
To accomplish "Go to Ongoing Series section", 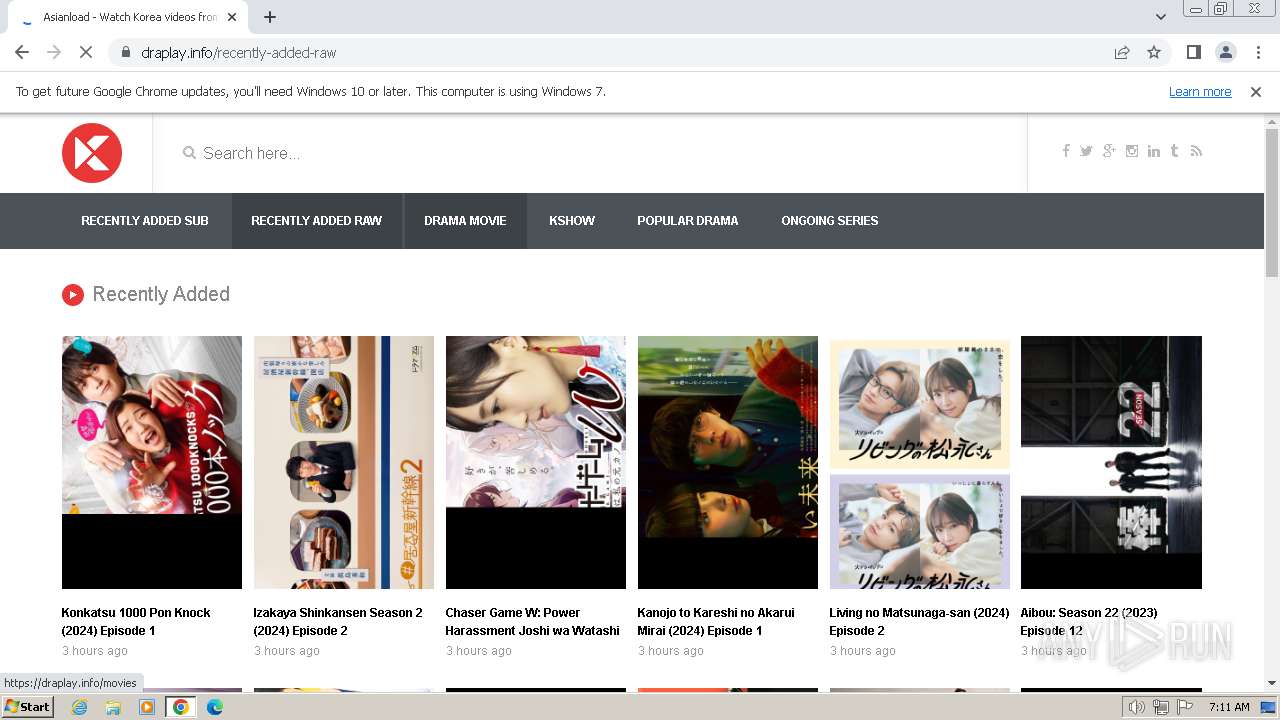I will coord(830,221).
